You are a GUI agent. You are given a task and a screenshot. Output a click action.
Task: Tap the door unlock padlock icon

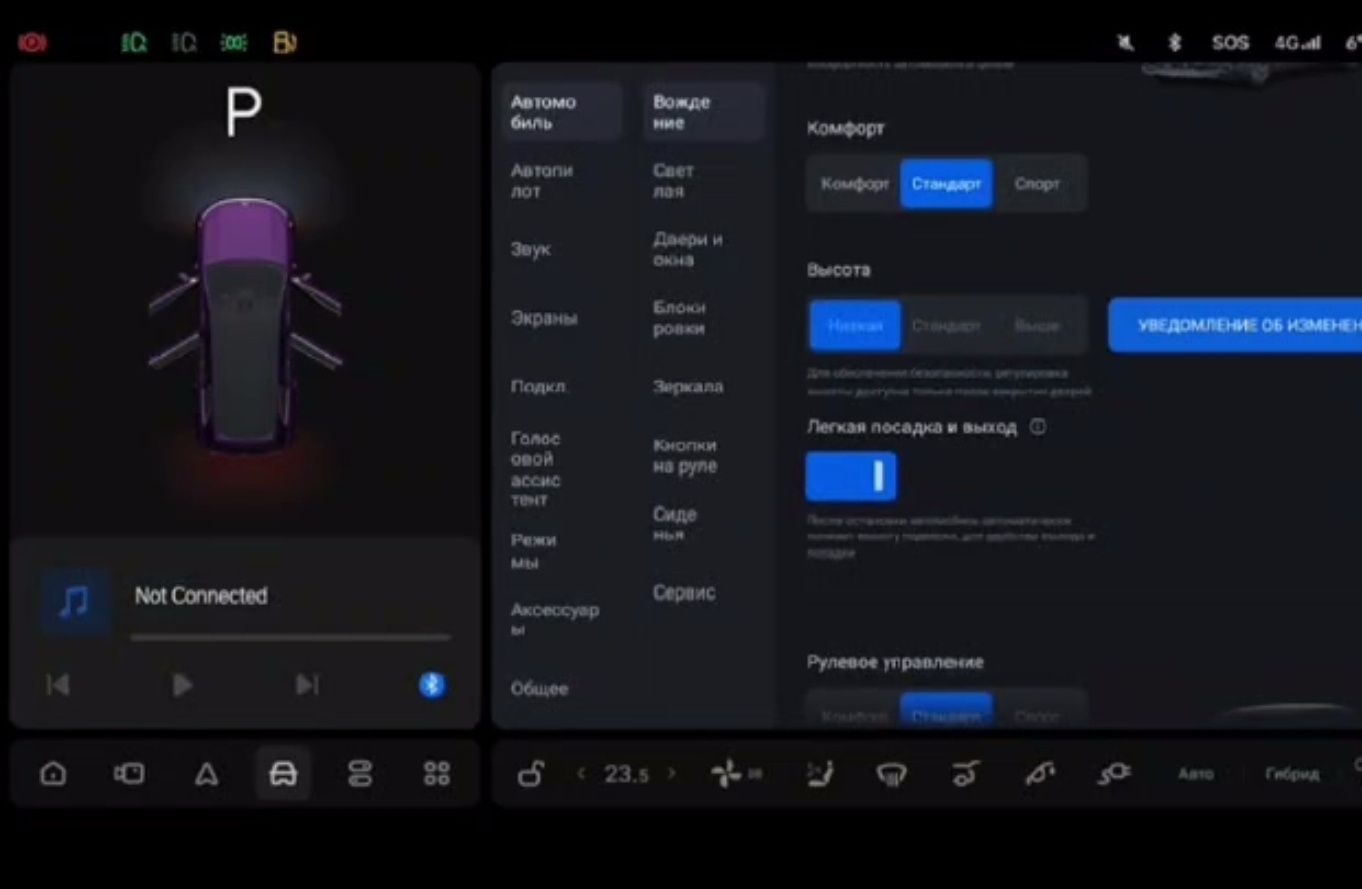[530, 773]
